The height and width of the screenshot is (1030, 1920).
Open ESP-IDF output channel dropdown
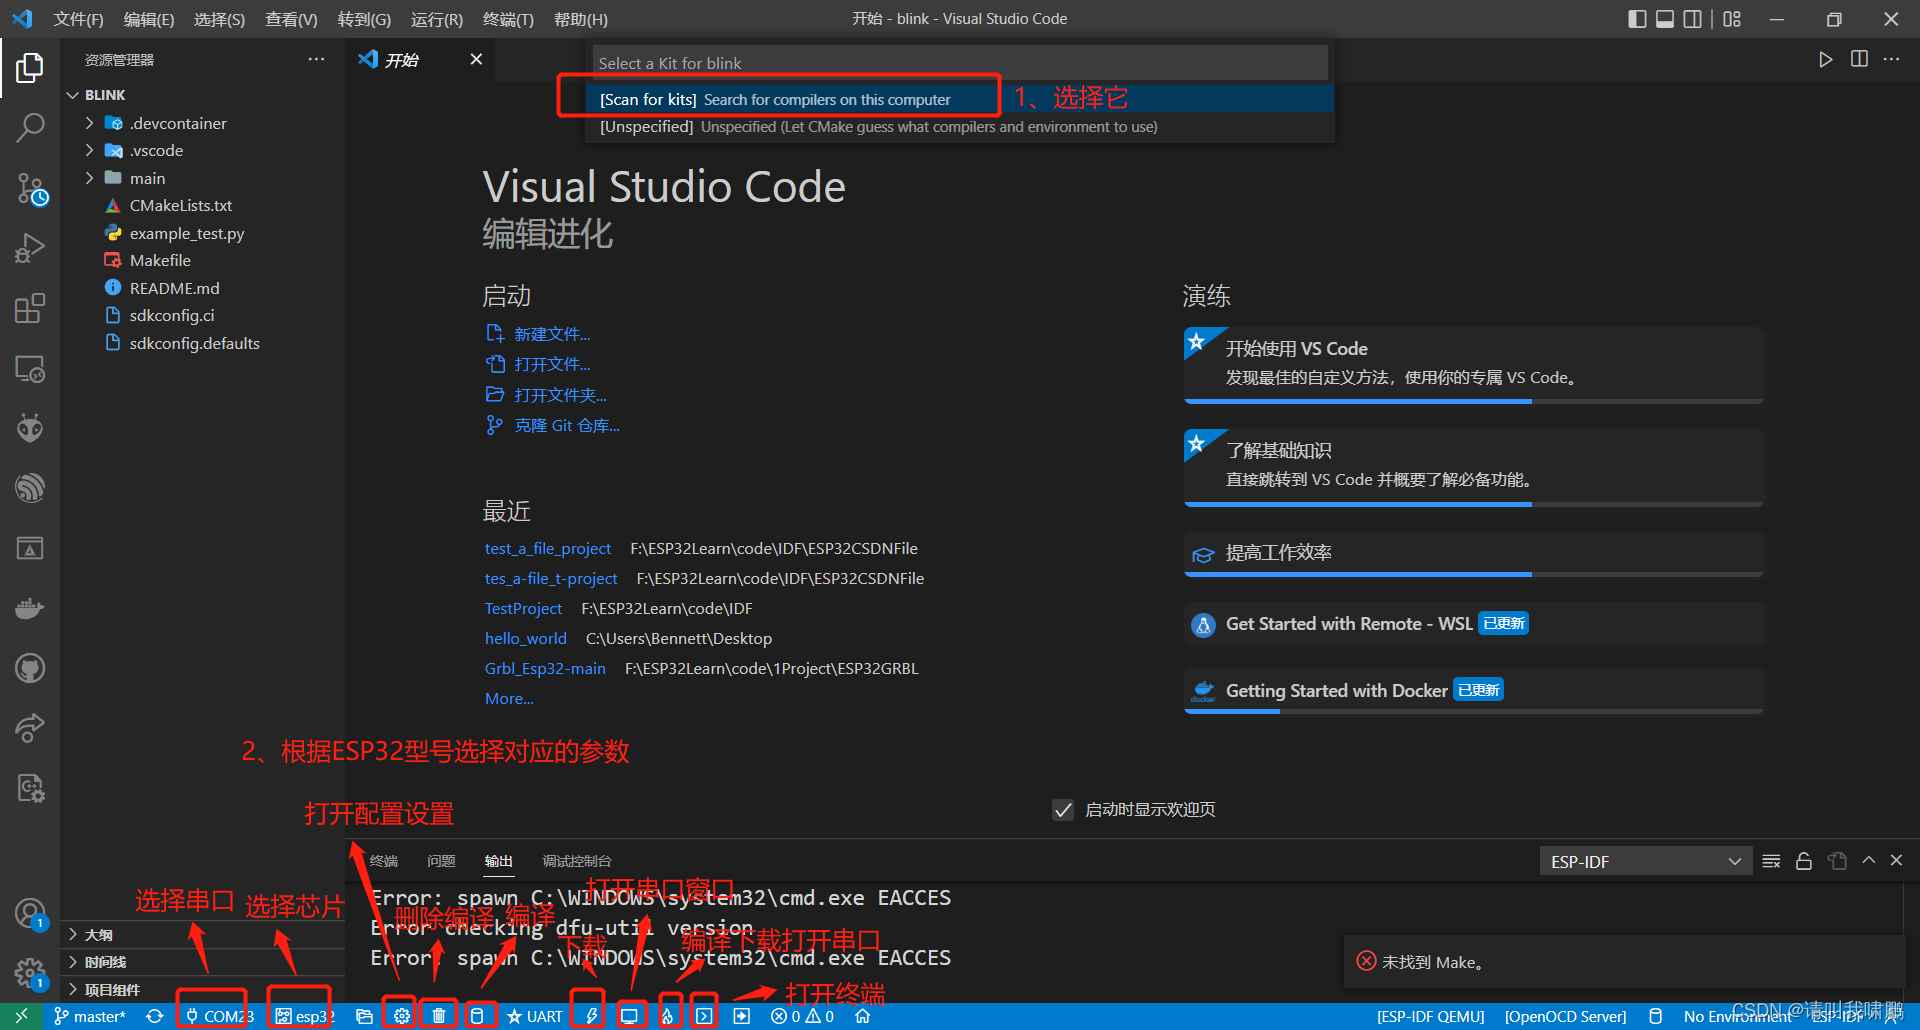(1646, 861)
